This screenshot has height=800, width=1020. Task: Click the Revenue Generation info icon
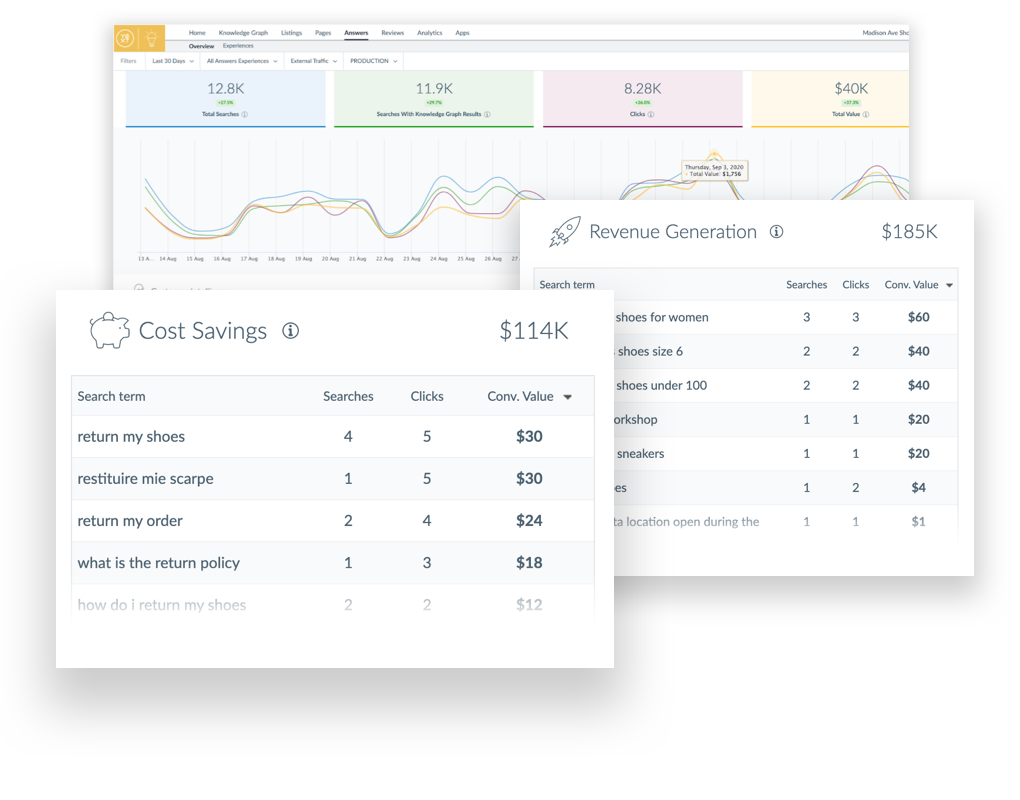point(776,232)
